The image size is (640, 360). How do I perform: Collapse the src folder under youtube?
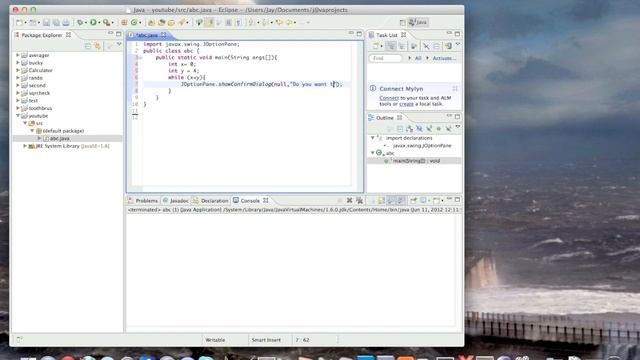coord(25,123)
